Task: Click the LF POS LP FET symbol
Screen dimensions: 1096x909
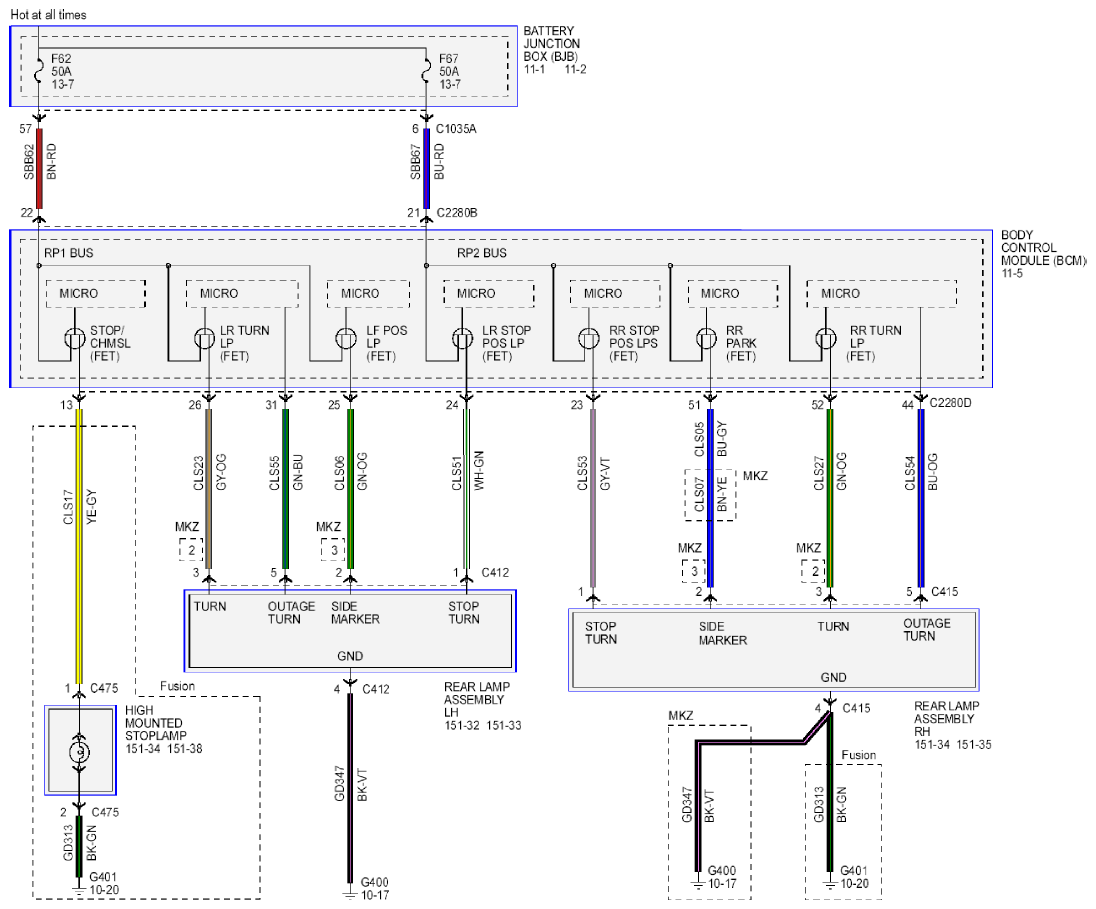Action: (x=346, y=340)
